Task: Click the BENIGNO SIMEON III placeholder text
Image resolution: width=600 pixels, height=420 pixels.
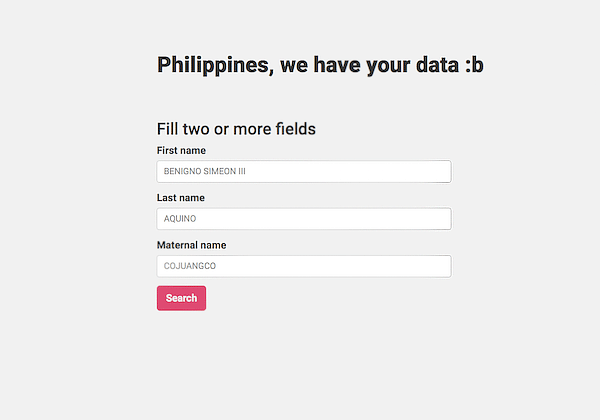Action: pyautogui.click(x=204, y=172)
